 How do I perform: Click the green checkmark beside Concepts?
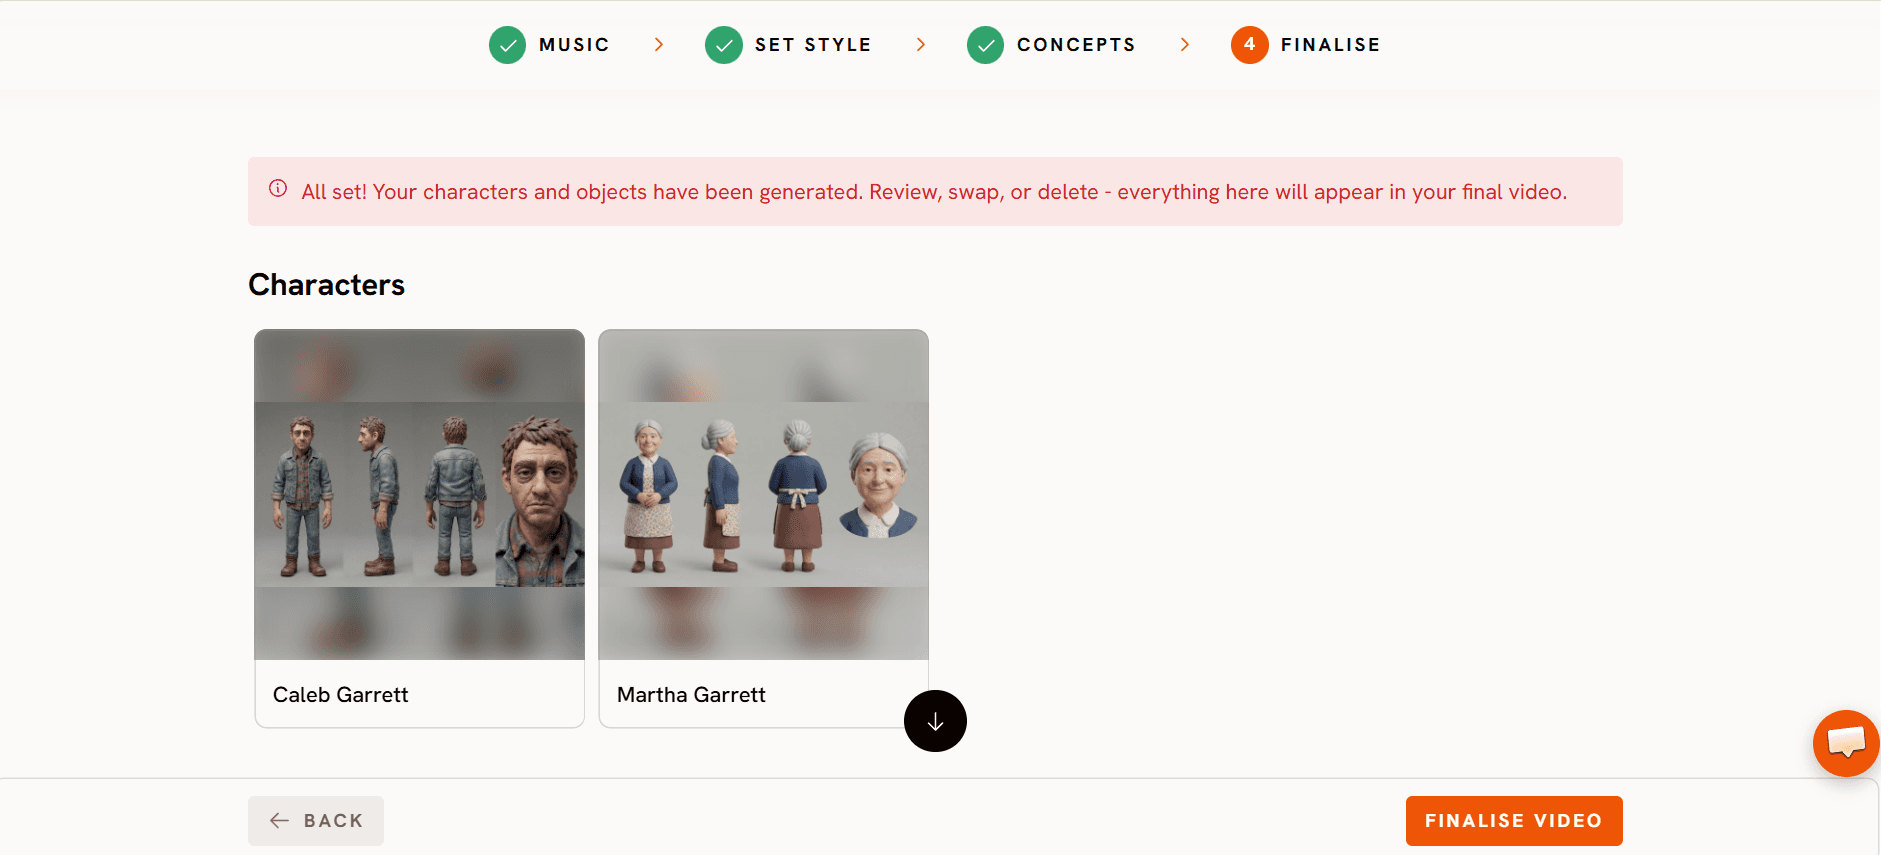tap(985, 45)
